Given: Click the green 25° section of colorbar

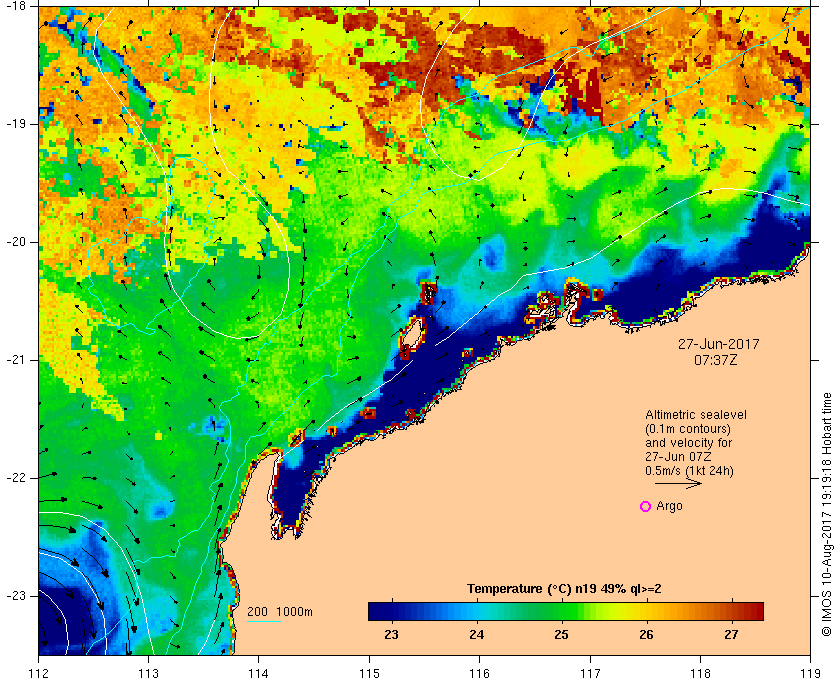Looking at the screenshot, I should [561, 611].
